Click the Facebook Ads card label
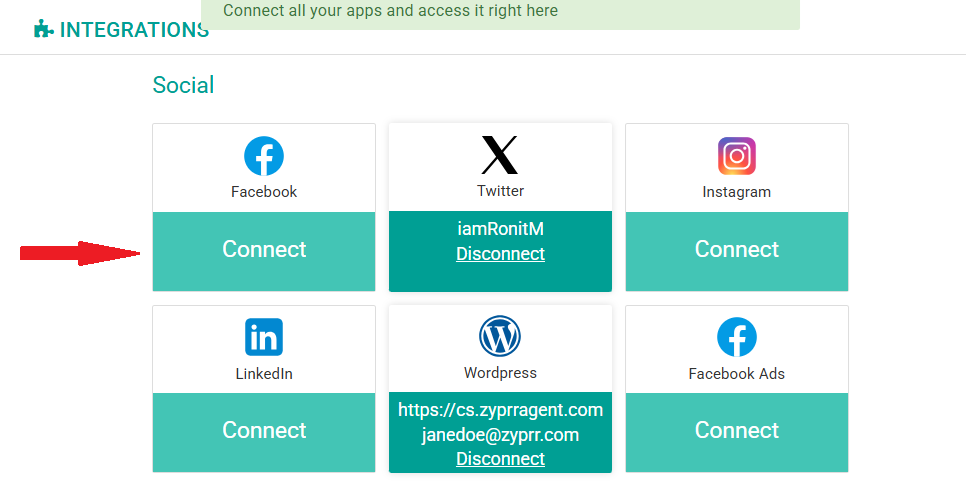The width and height of the screenshot is (966, 490). [x=737, y=374]
